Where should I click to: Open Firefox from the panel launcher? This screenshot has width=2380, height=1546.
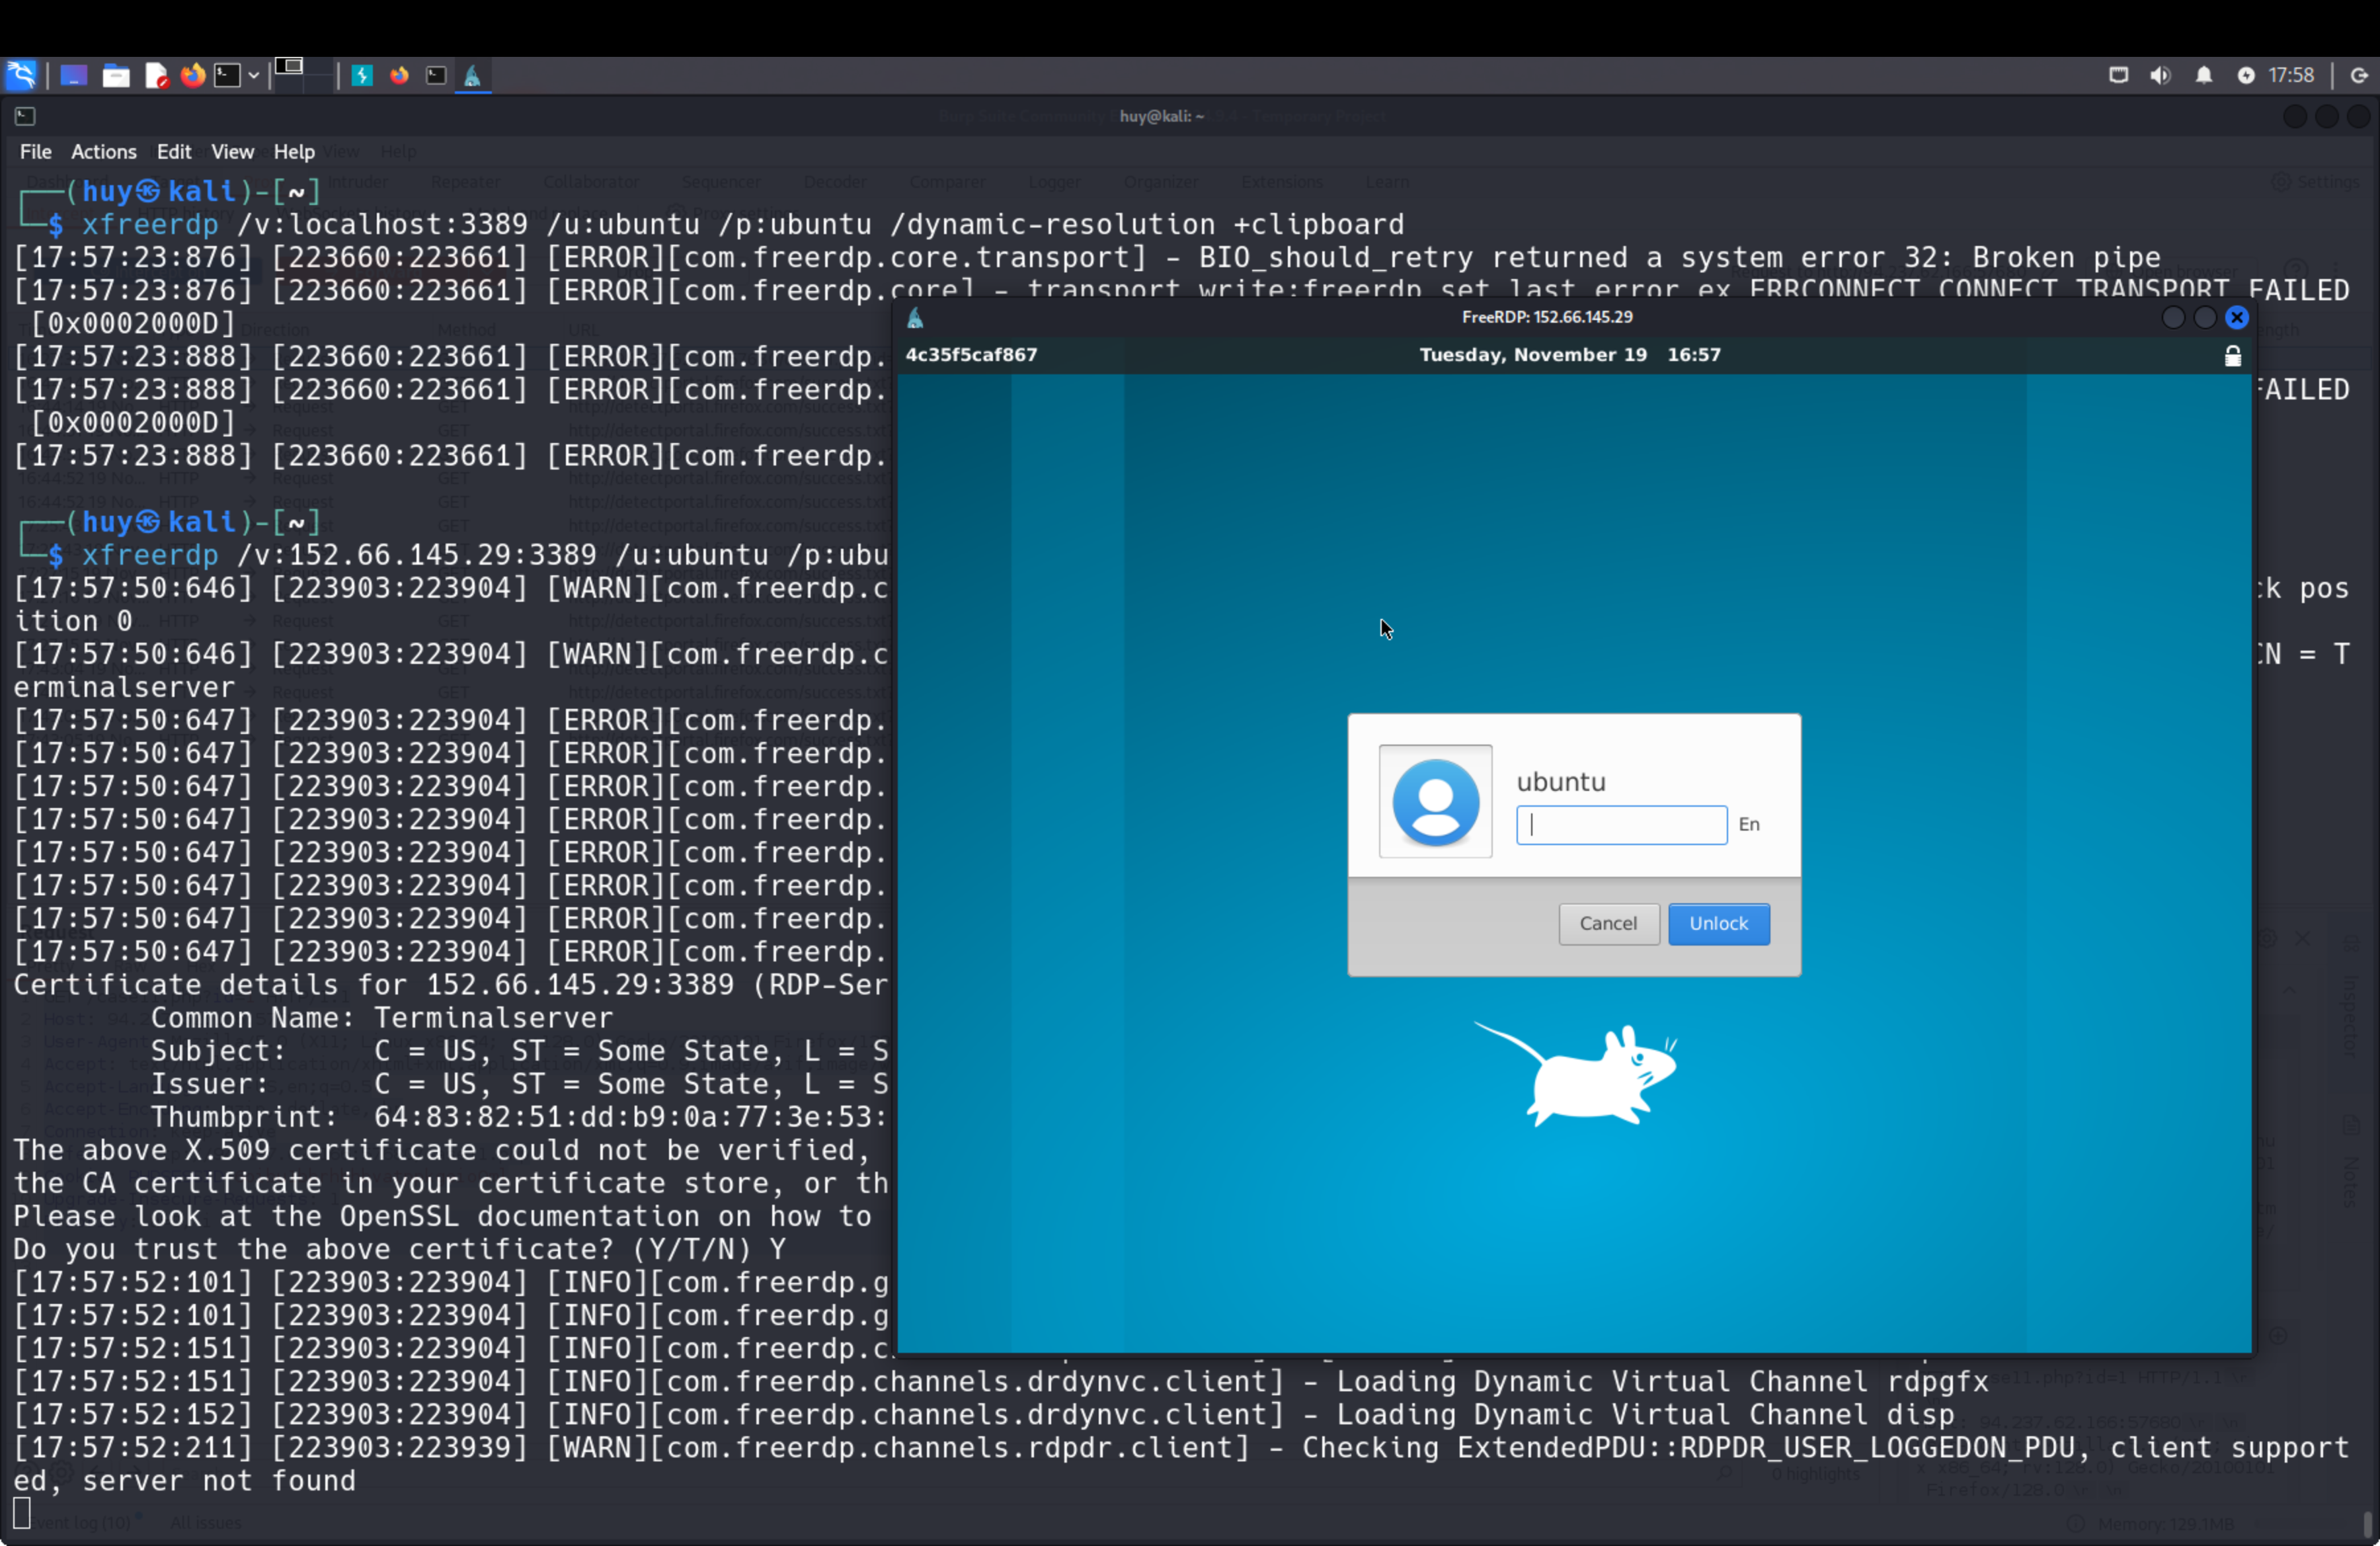click(x=193, y=75)
